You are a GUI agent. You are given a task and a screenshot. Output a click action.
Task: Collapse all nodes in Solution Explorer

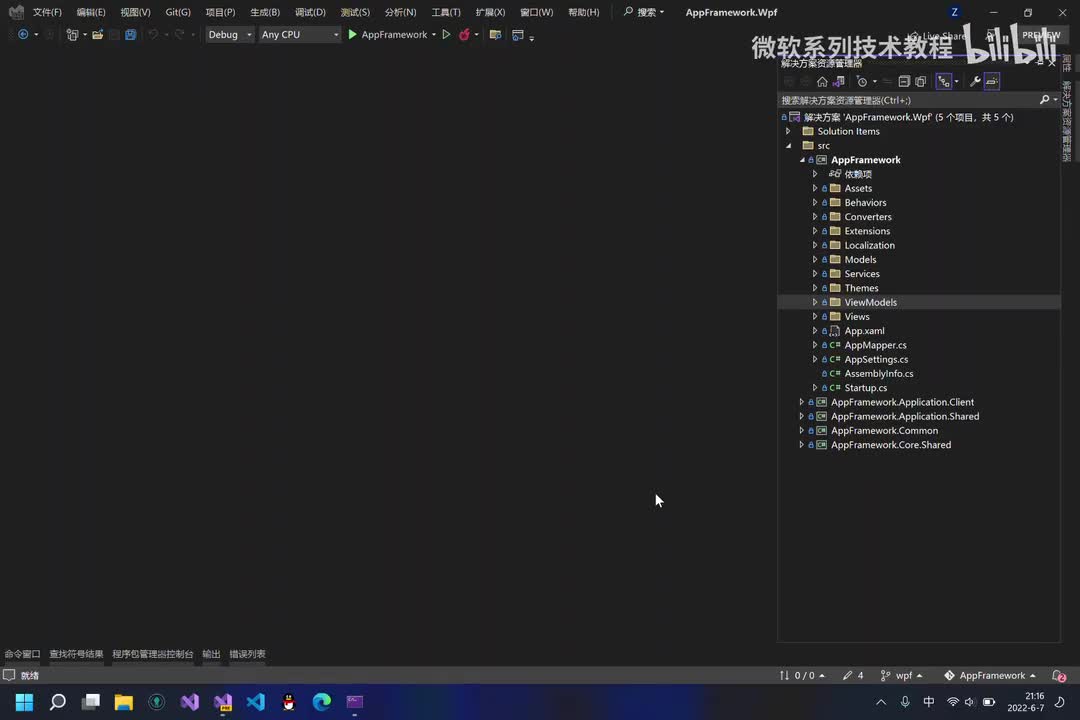click(x=904, y=82)
